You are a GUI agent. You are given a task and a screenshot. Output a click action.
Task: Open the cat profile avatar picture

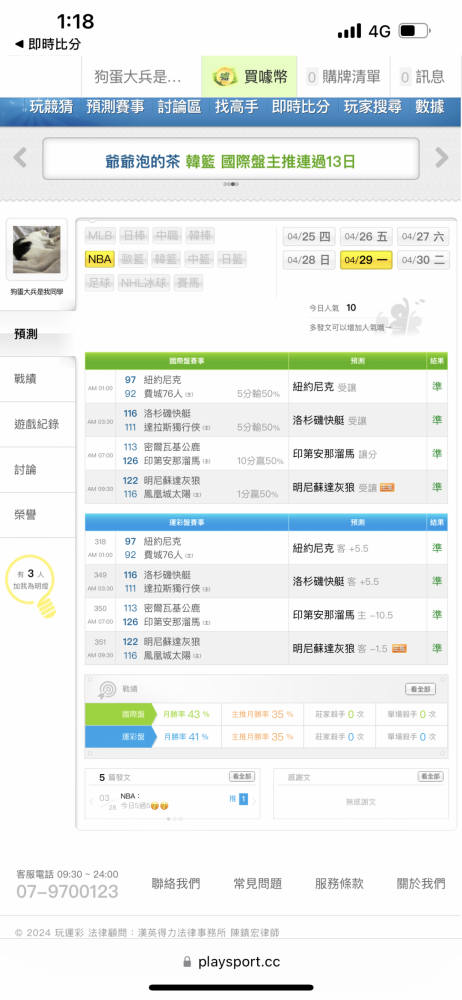point(36,249)
